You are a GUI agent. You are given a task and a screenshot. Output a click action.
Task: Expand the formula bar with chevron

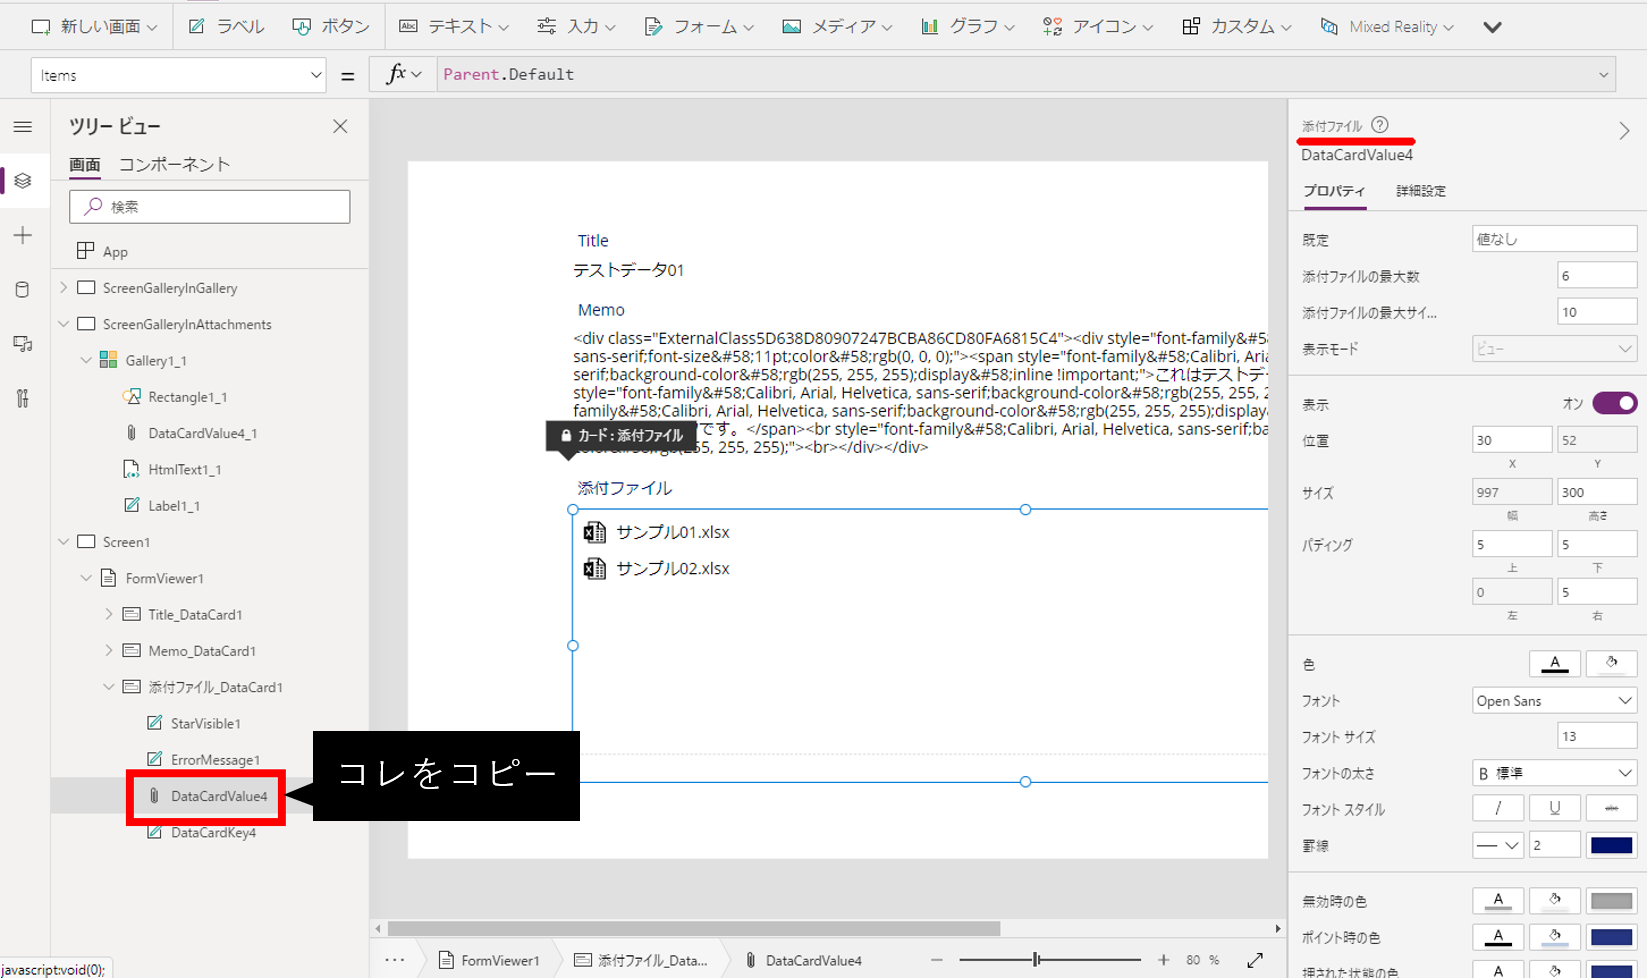pos(1603,75)
